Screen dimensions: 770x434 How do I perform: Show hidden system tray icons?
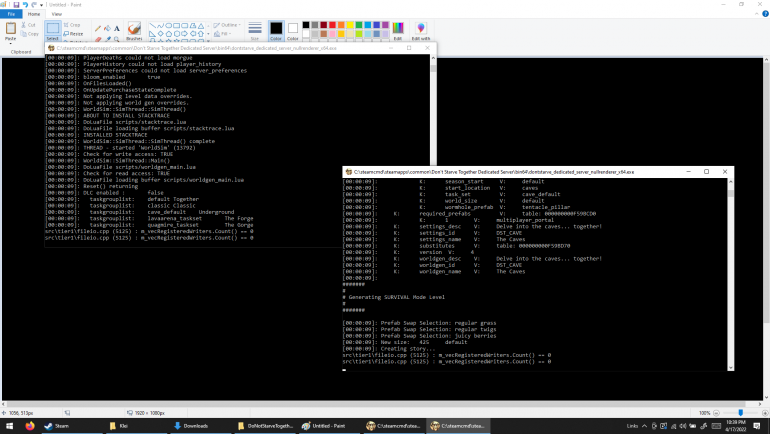point(644,426)
